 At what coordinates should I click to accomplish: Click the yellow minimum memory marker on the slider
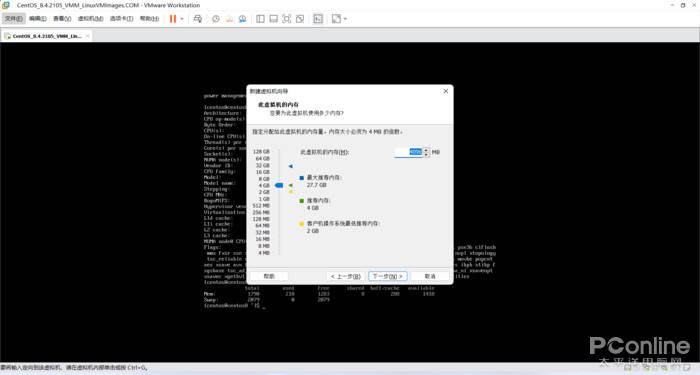[x=291, y=192]
